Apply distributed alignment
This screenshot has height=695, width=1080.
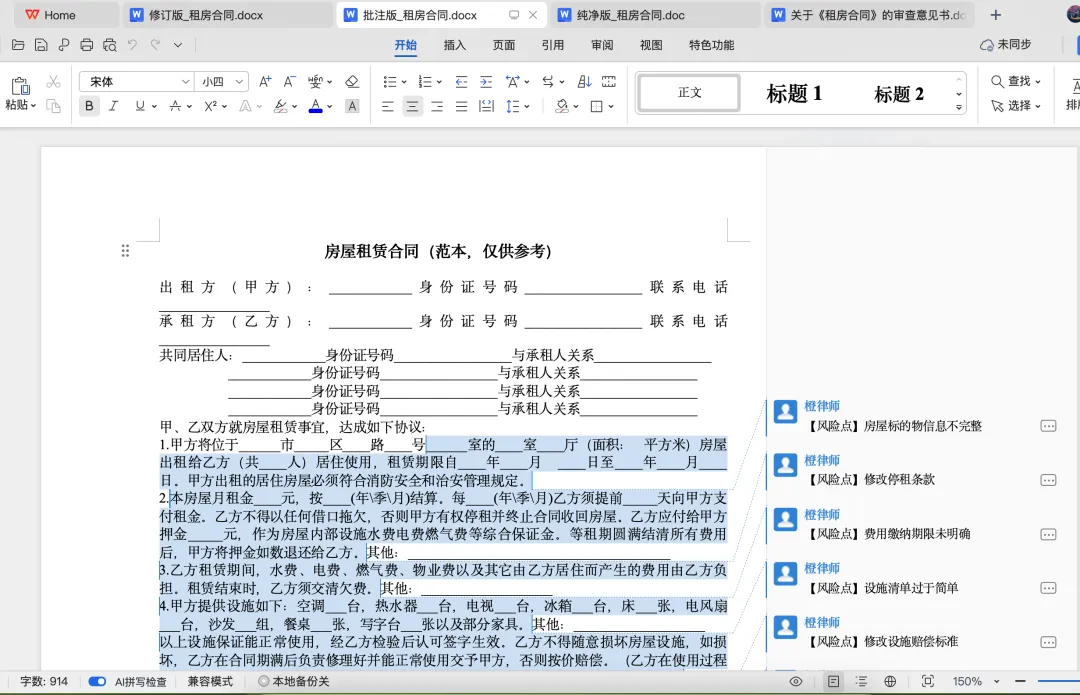point(486,106)
